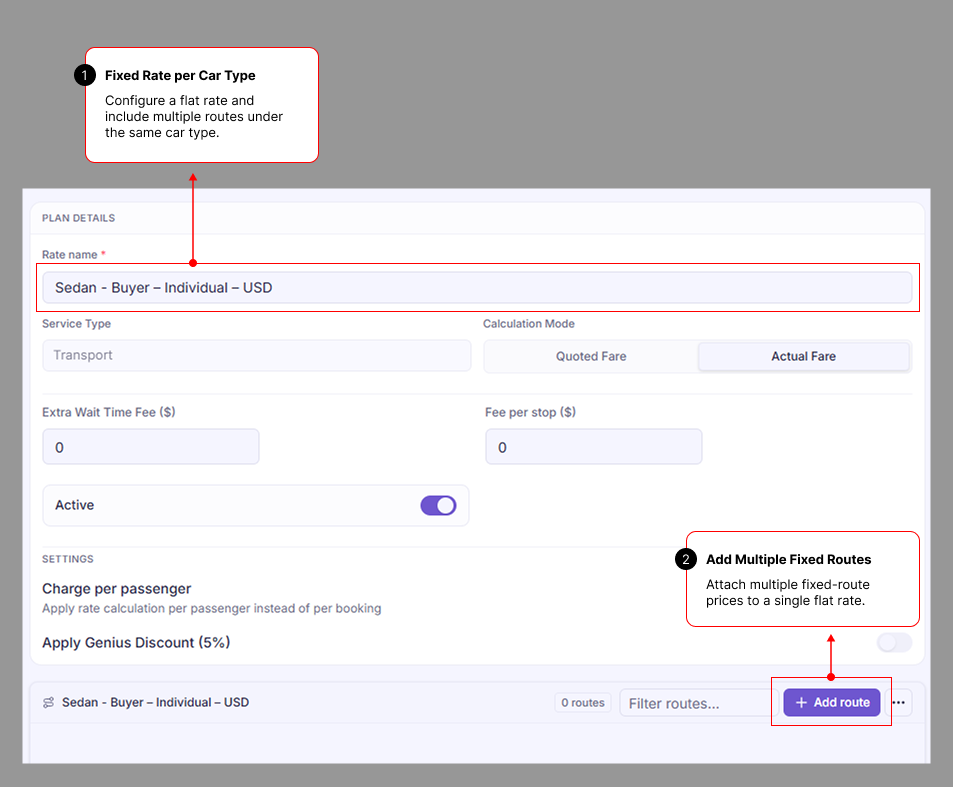
Task: Select the Quoted Fare calculation mode
Action: click(x=591, y=356)
